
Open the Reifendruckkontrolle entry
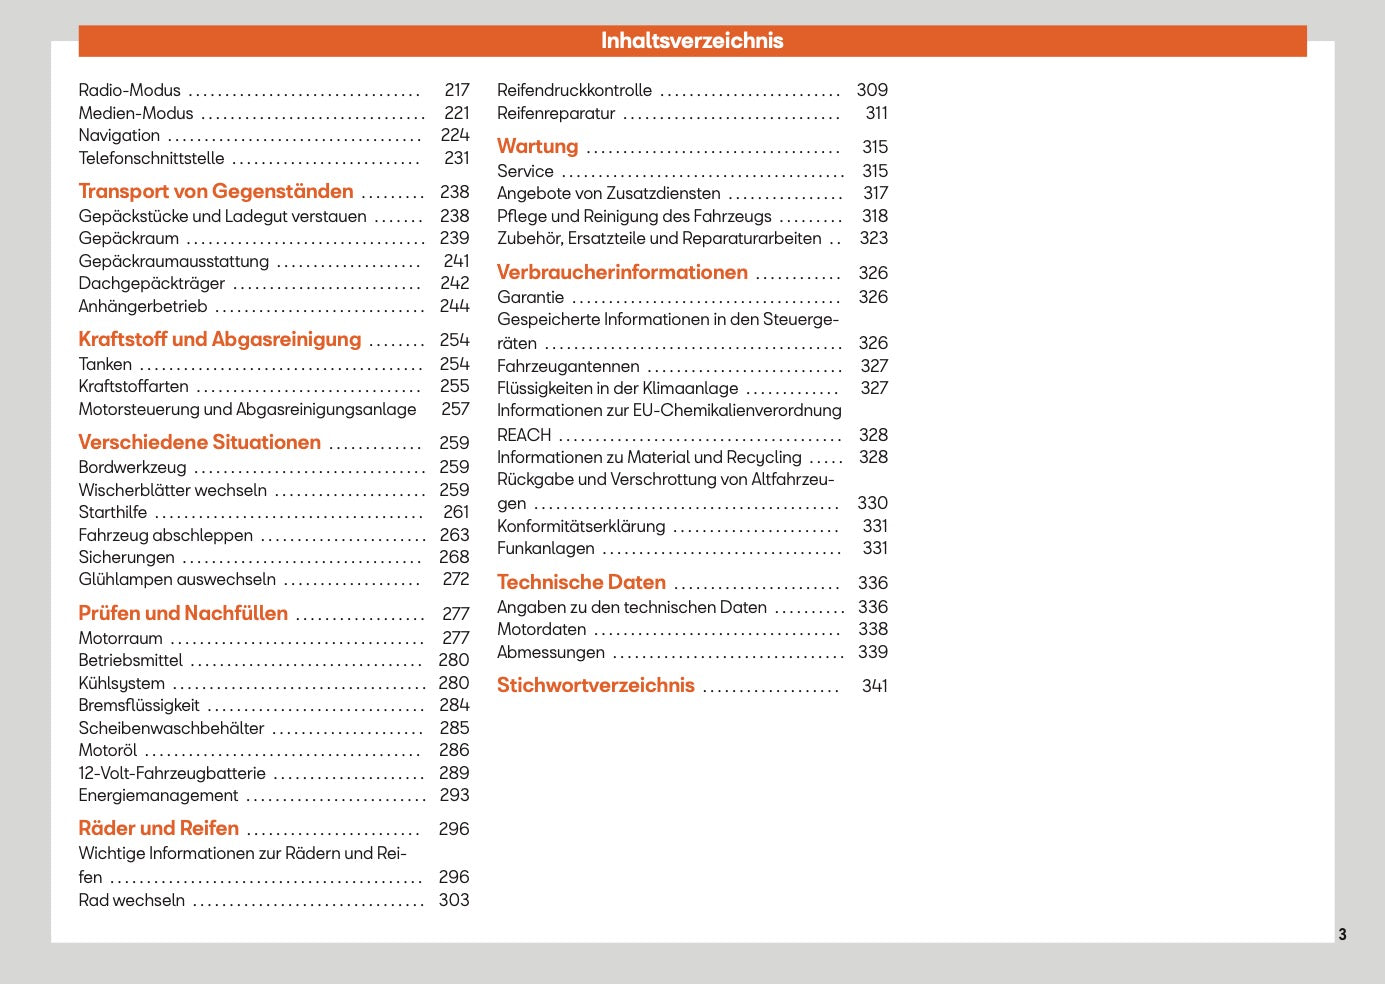pos(574,91)
